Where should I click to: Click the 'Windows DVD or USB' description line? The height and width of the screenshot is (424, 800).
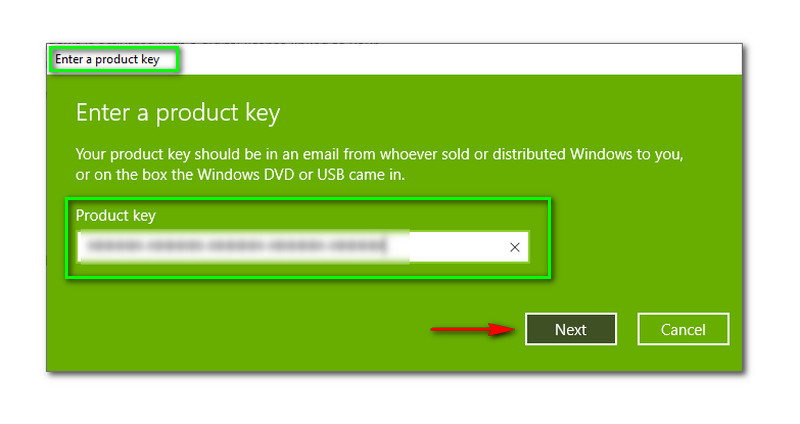261,175
